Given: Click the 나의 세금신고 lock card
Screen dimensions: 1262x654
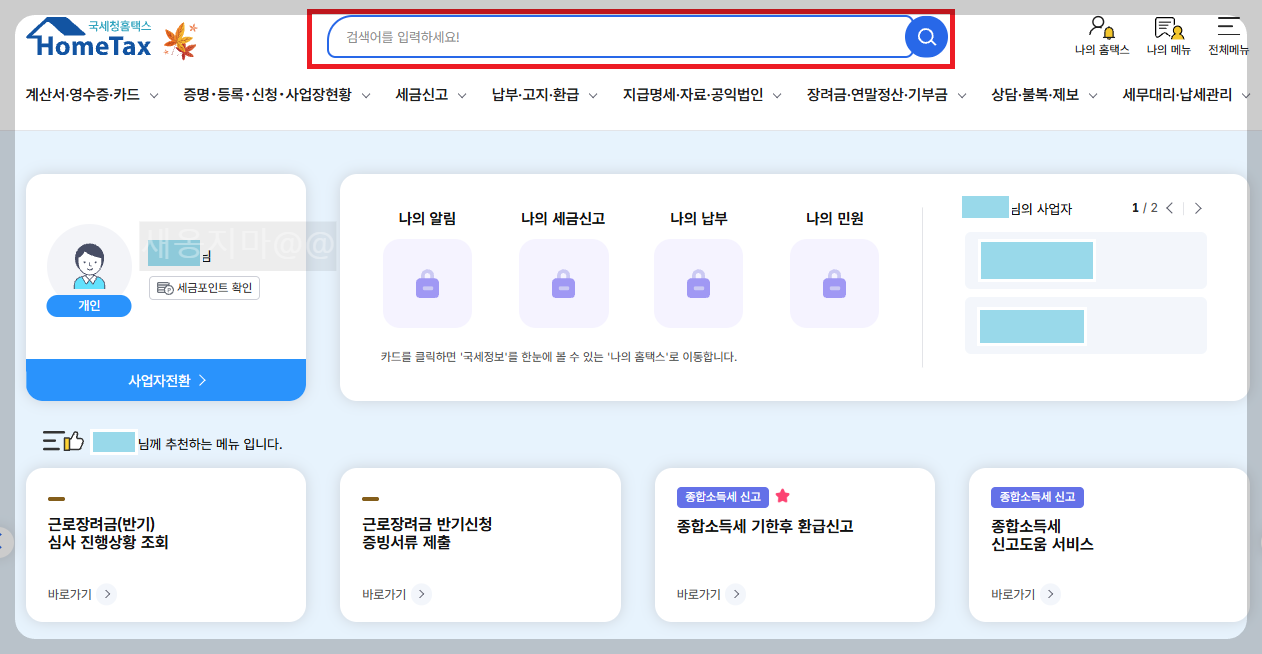Looking at the screenshot, I should pos(563,284).
